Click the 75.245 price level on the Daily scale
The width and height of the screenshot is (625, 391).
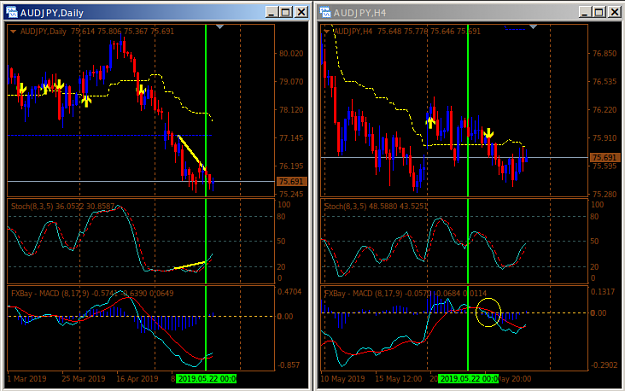pyautogui.click(x=291, y=194)
